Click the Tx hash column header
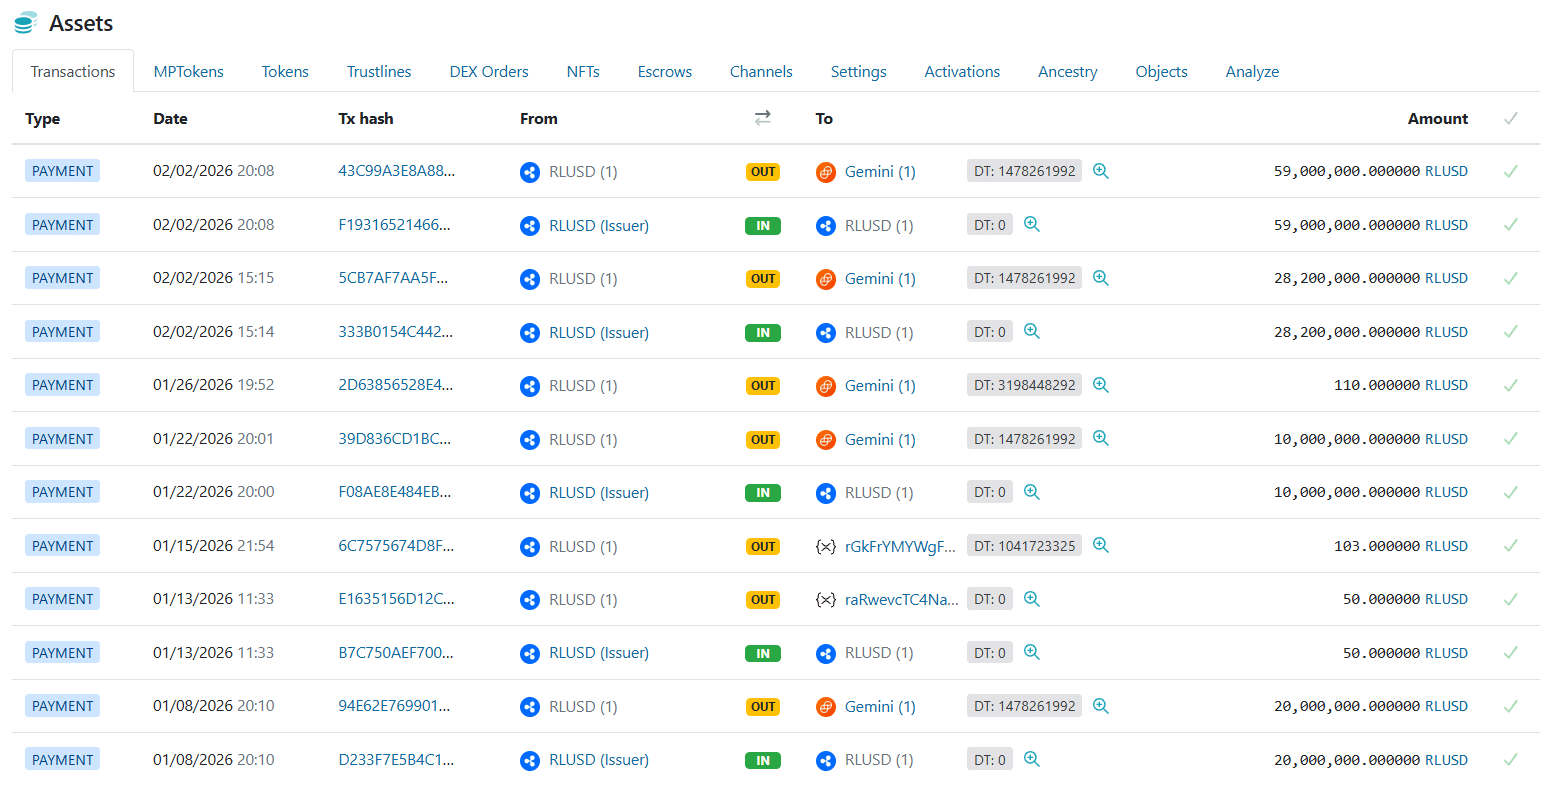This screenshot has height=786, width=1552. click(x=366, y=118)
